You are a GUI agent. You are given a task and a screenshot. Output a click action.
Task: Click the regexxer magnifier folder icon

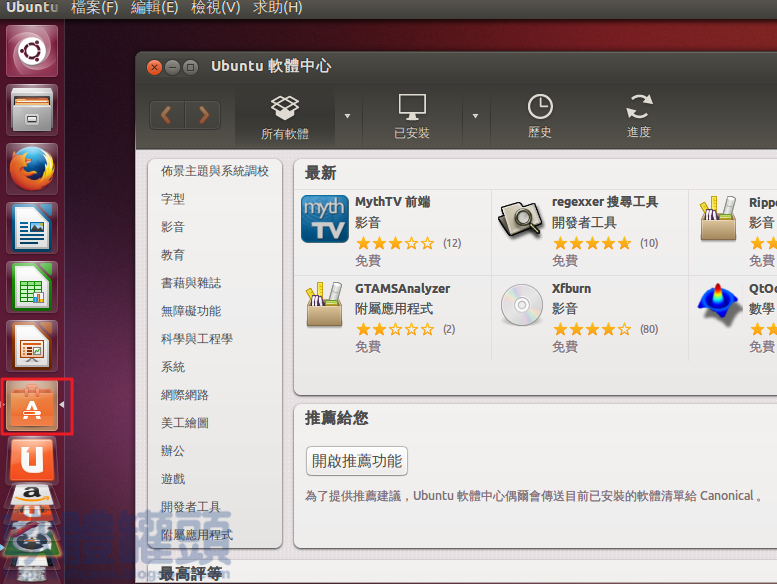point(521,219)
